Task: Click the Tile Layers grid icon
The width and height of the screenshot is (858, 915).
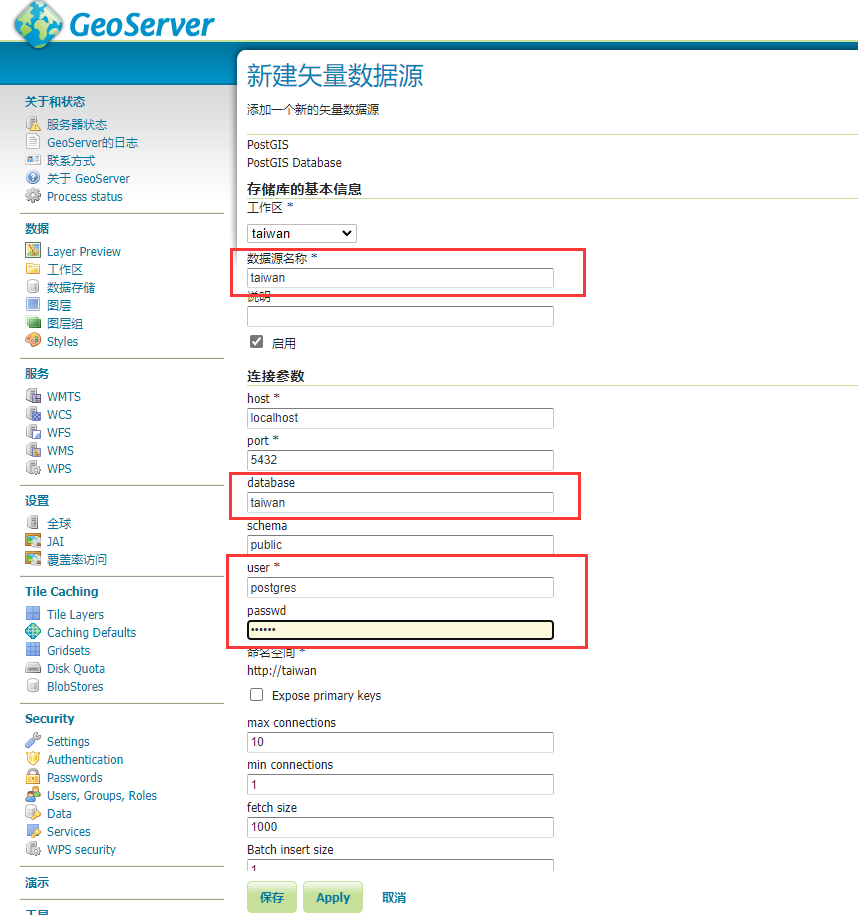Action: [x=33, y=613]
